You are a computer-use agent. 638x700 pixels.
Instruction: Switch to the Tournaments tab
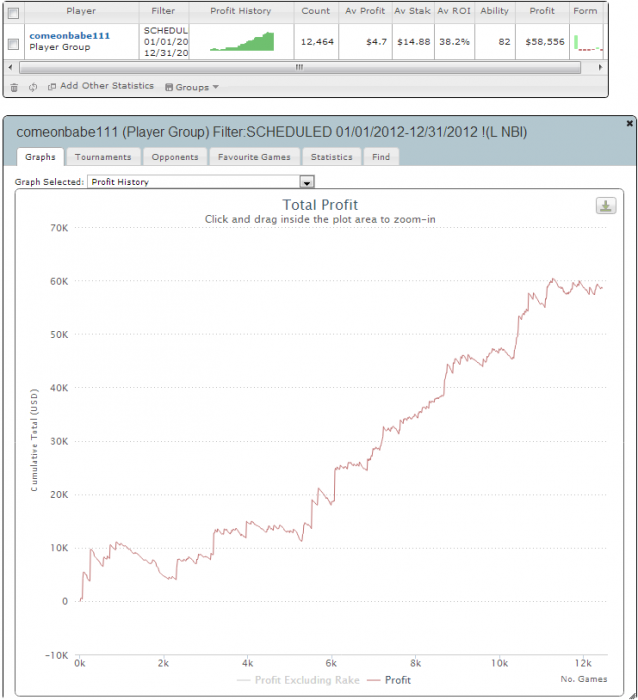point(103,157)
